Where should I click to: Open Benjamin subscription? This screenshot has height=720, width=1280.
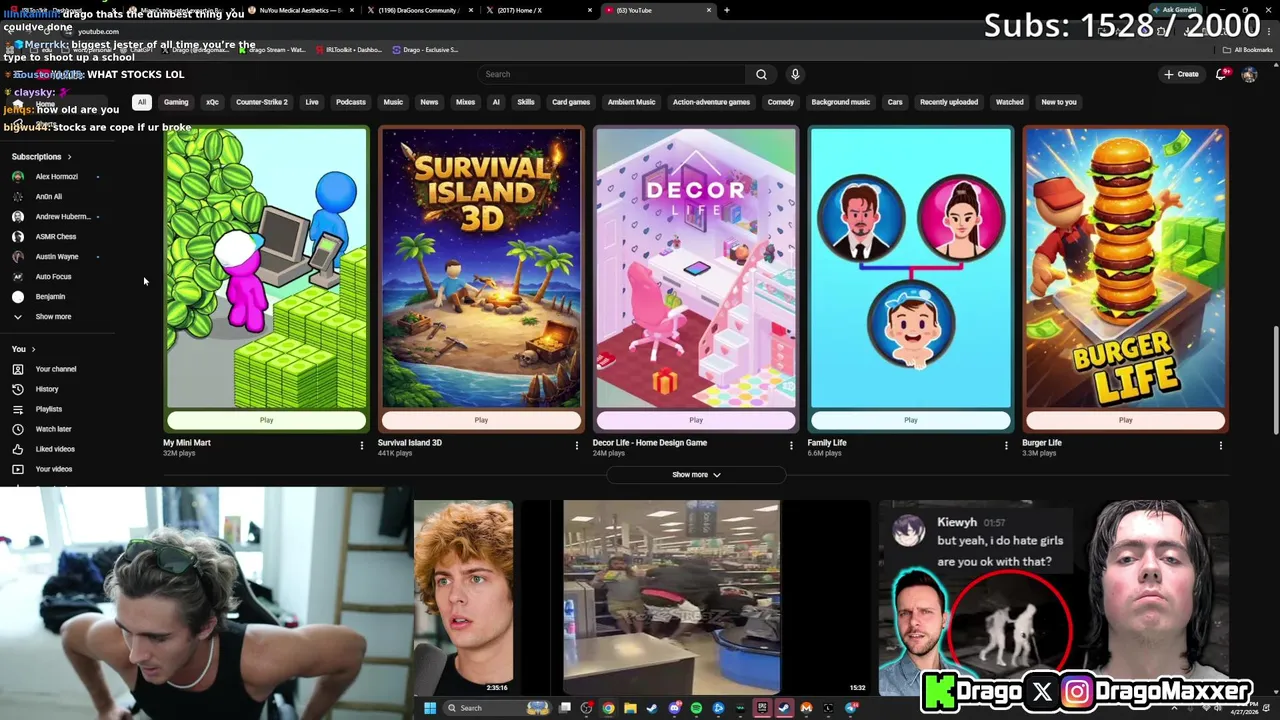[x=50, y=297]
